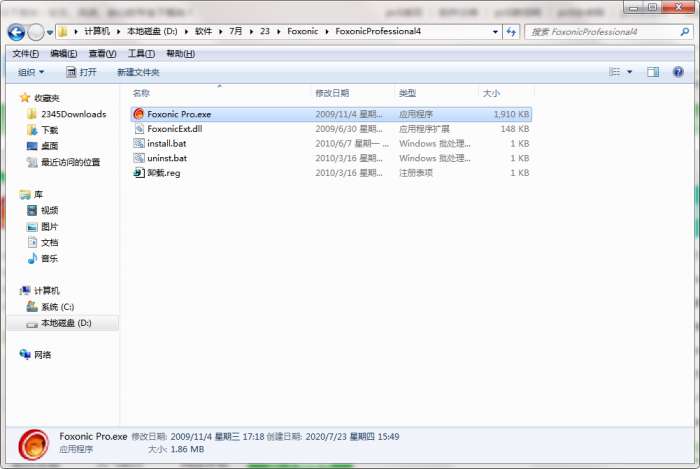
Task: Open the view options dropdown arrow
Action: [x=629, y=72]
